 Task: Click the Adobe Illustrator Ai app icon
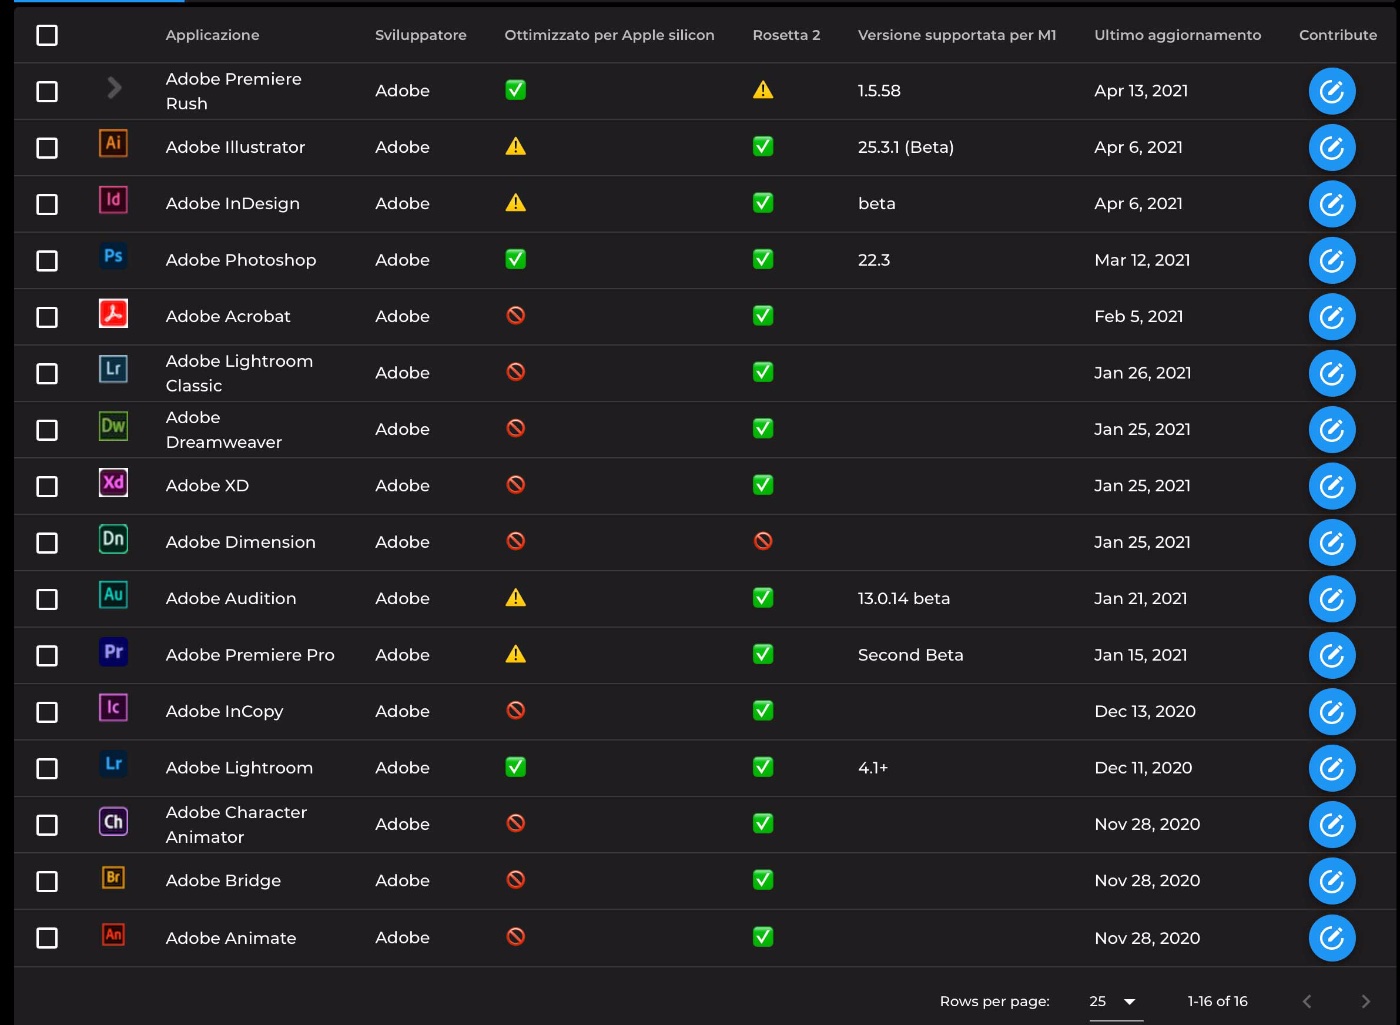(113, 143)
